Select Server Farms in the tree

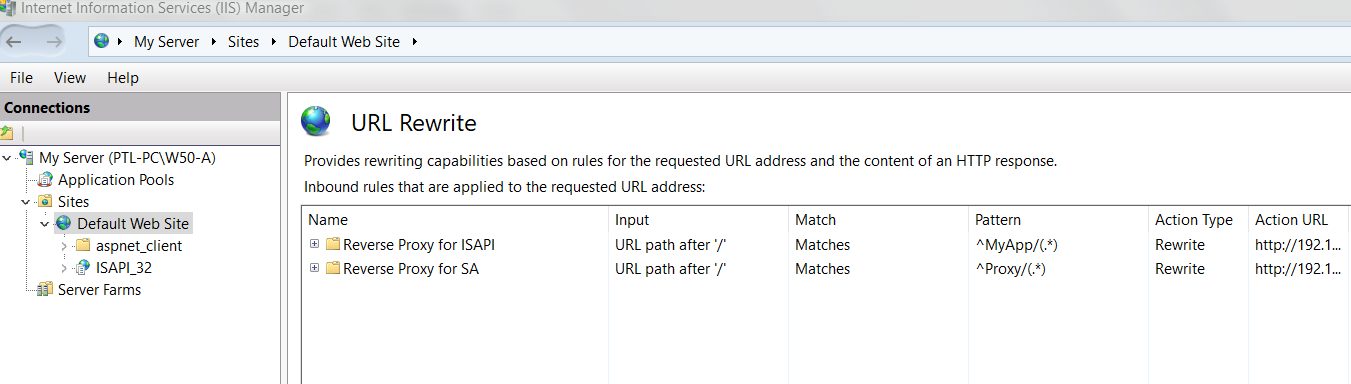click(x=99, y=290)
